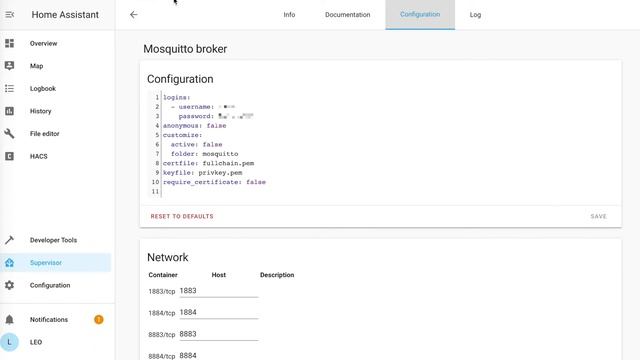Viewport: 640px width, 360px height.
Task: Click the 'customize:' line
Action: point(182,135)
